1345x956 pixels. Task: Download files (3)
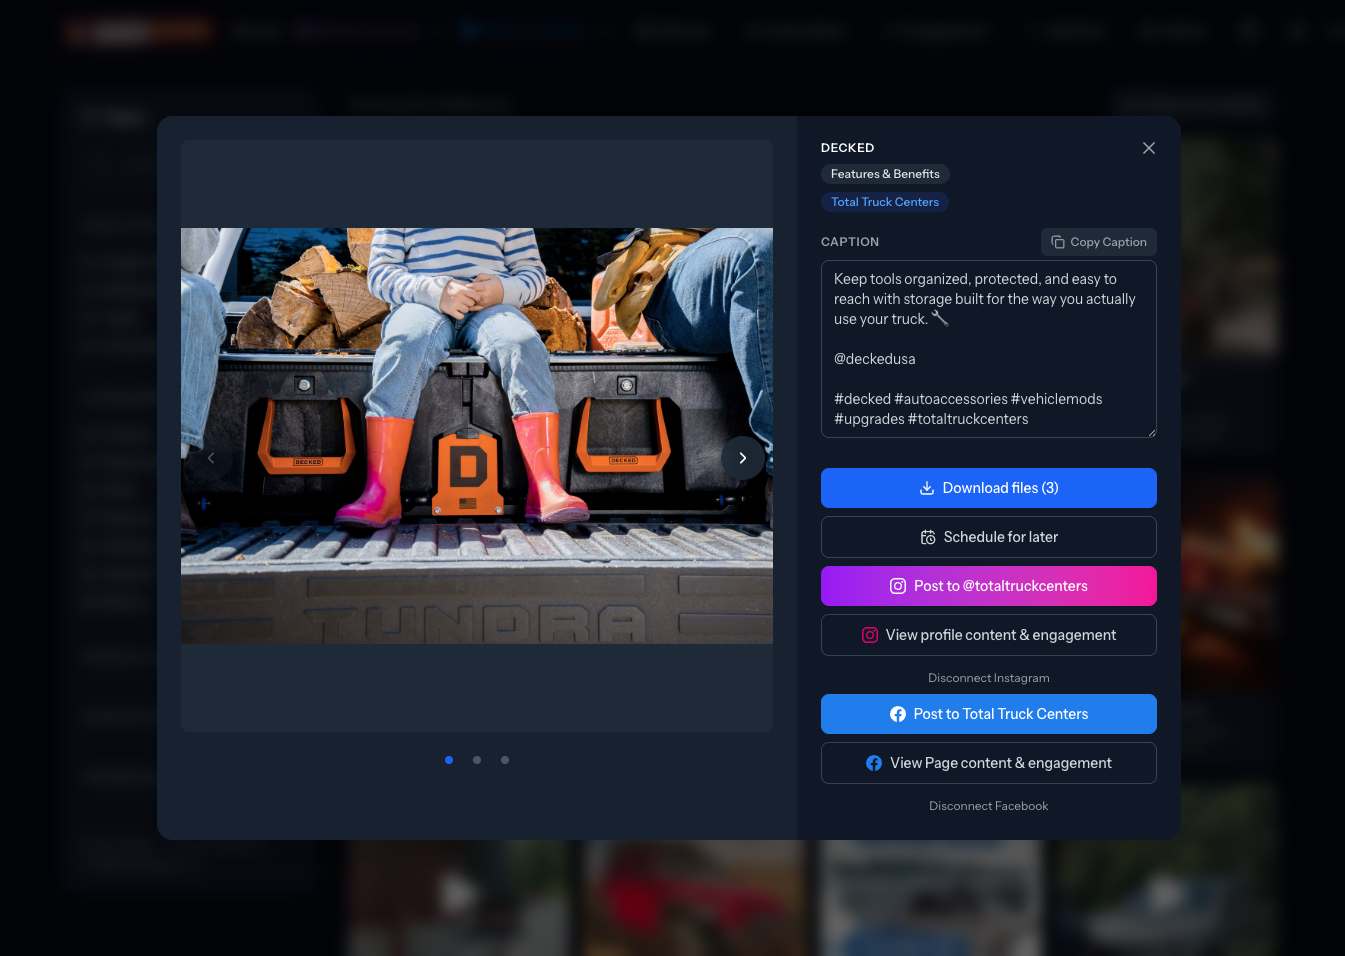[989, 488]
